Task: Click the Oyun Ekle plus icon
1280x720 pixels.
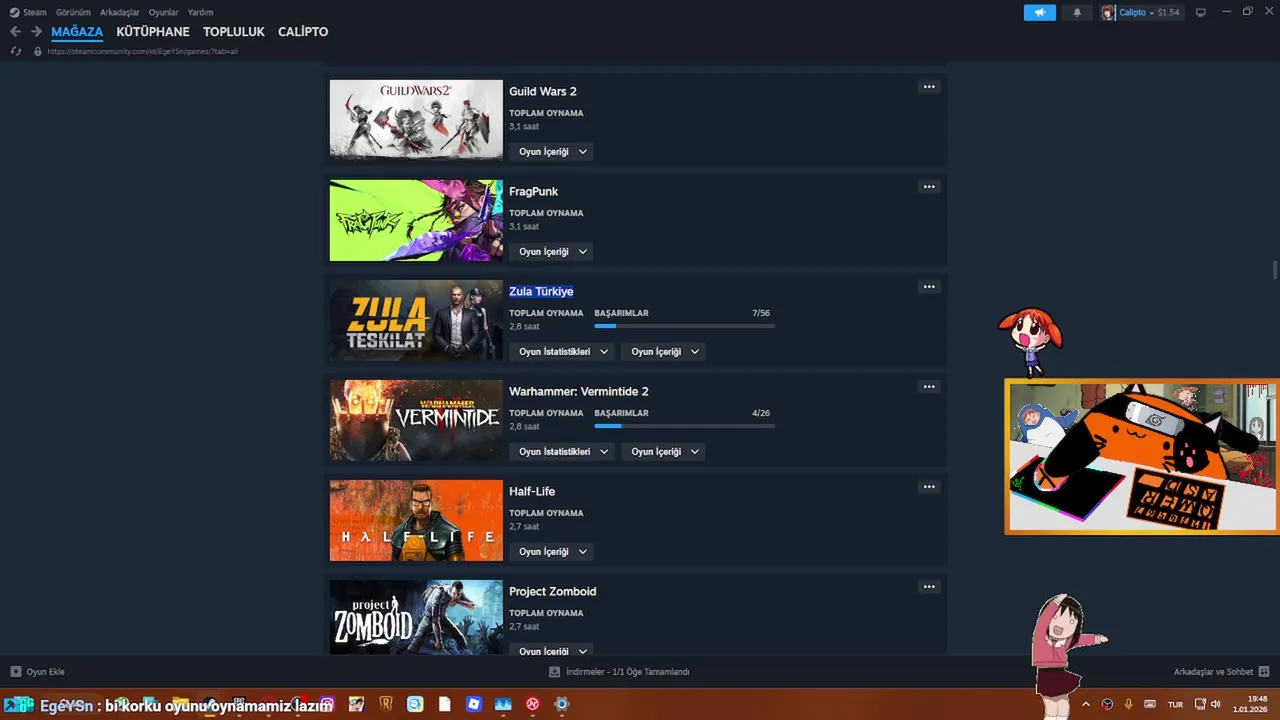Action: 16,672
